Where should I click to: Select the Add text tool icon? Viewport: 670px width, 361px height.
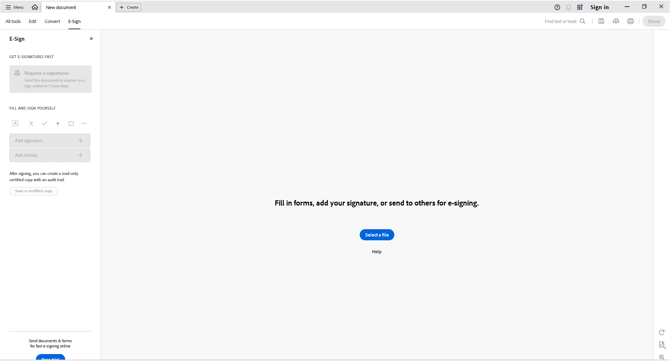point(15,123)
